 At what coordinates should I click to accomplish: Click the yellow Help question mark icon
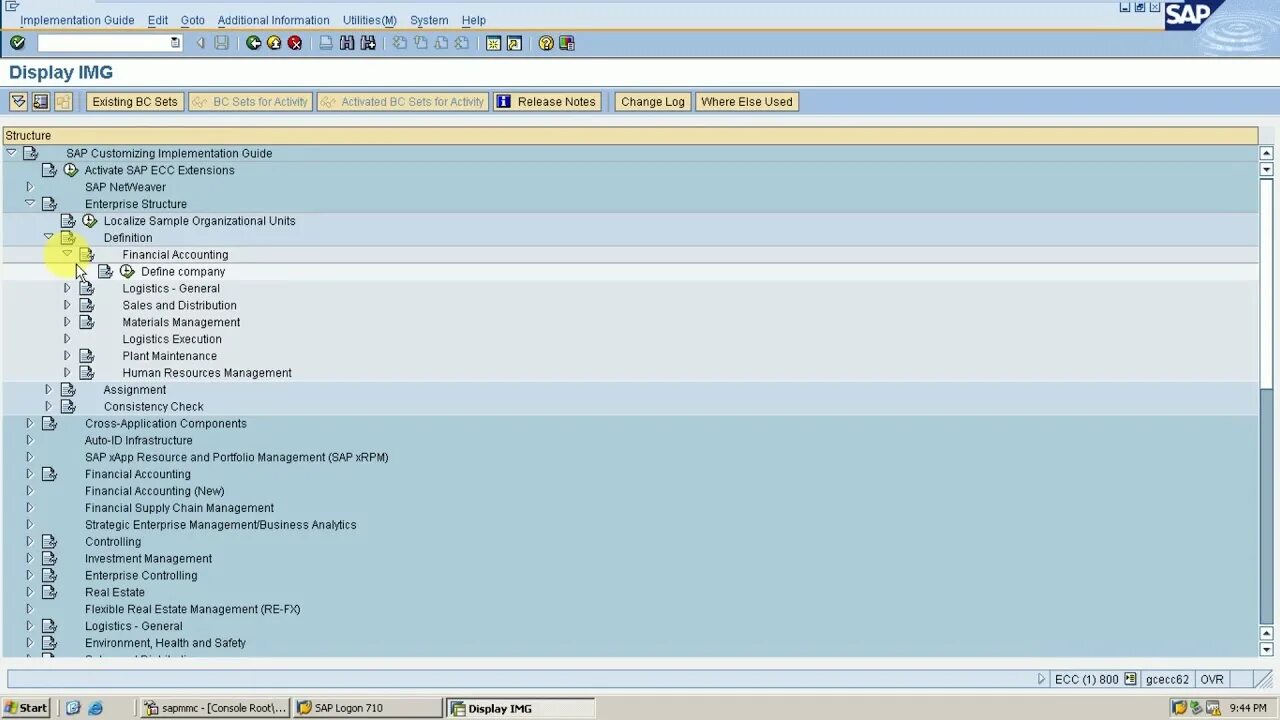pyautogui.click(x=546, y=43)
